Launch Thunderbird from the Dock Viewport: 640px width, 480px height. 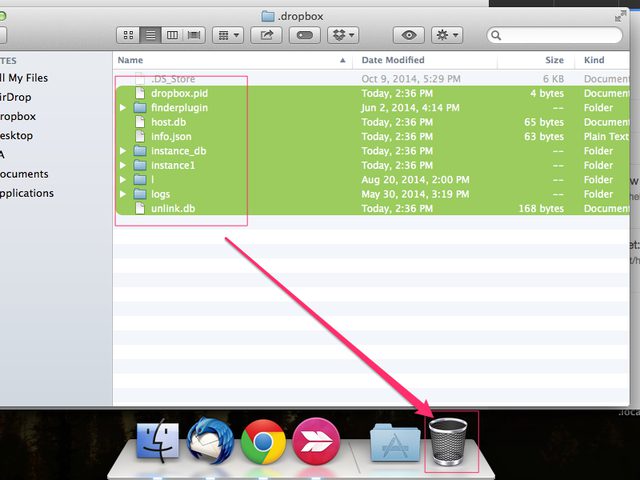[x=210, y=441]
